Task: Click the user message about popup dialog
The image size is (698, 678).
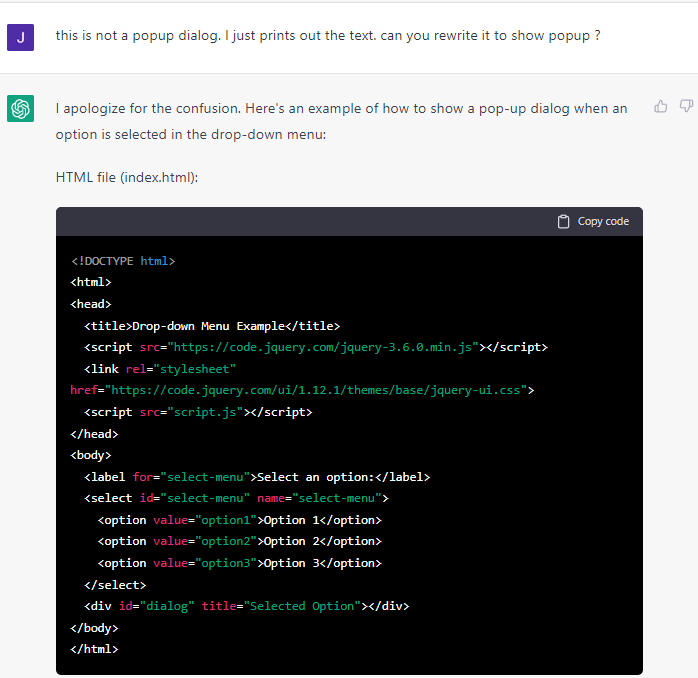Action: [328, 36]
